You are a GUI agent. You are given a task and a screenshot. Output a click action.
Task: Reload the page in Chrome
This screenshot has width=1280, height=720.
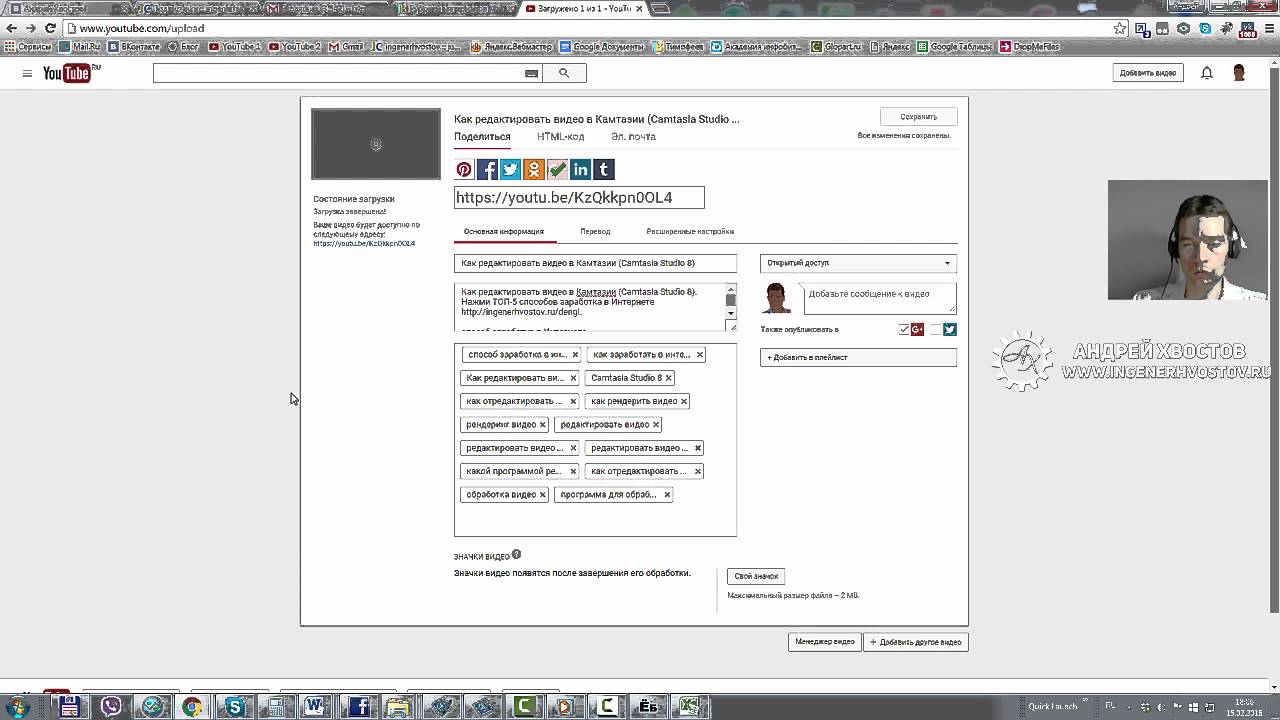50,28
